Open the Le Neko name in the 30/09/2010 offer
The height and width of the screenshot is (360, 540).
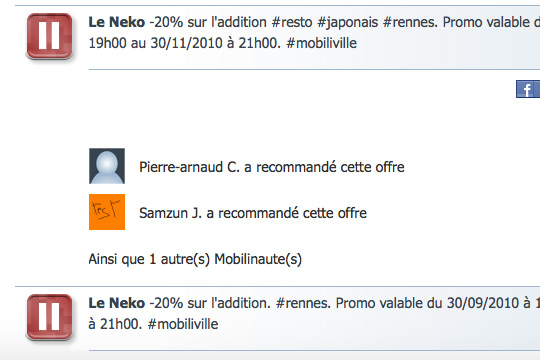click(x=117, y=304)
